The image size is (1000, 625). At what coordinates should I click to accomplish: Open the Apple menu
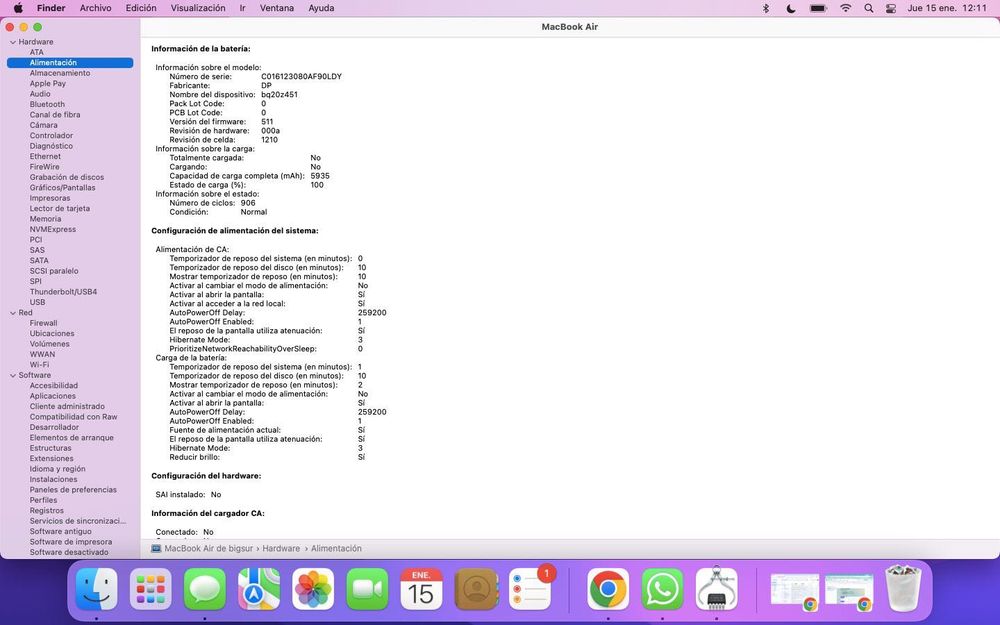[18, 8]
